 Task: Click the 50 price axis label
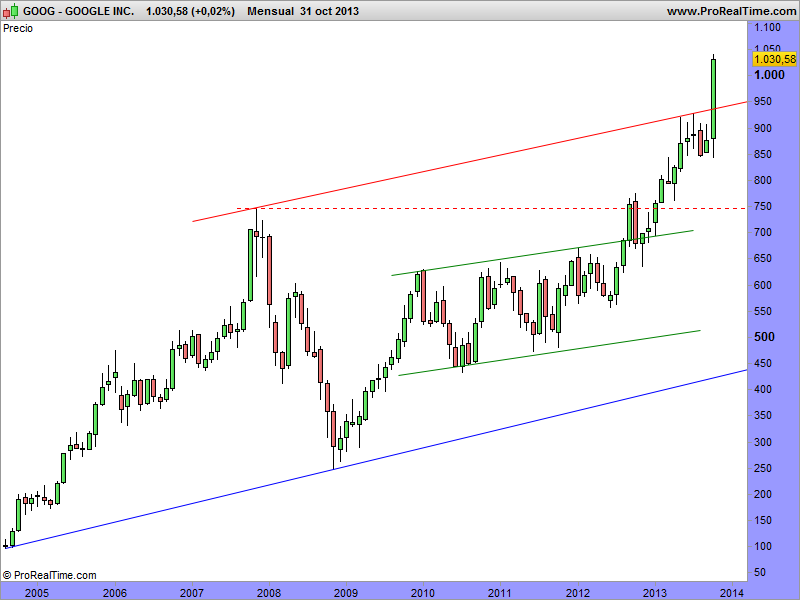760,572
